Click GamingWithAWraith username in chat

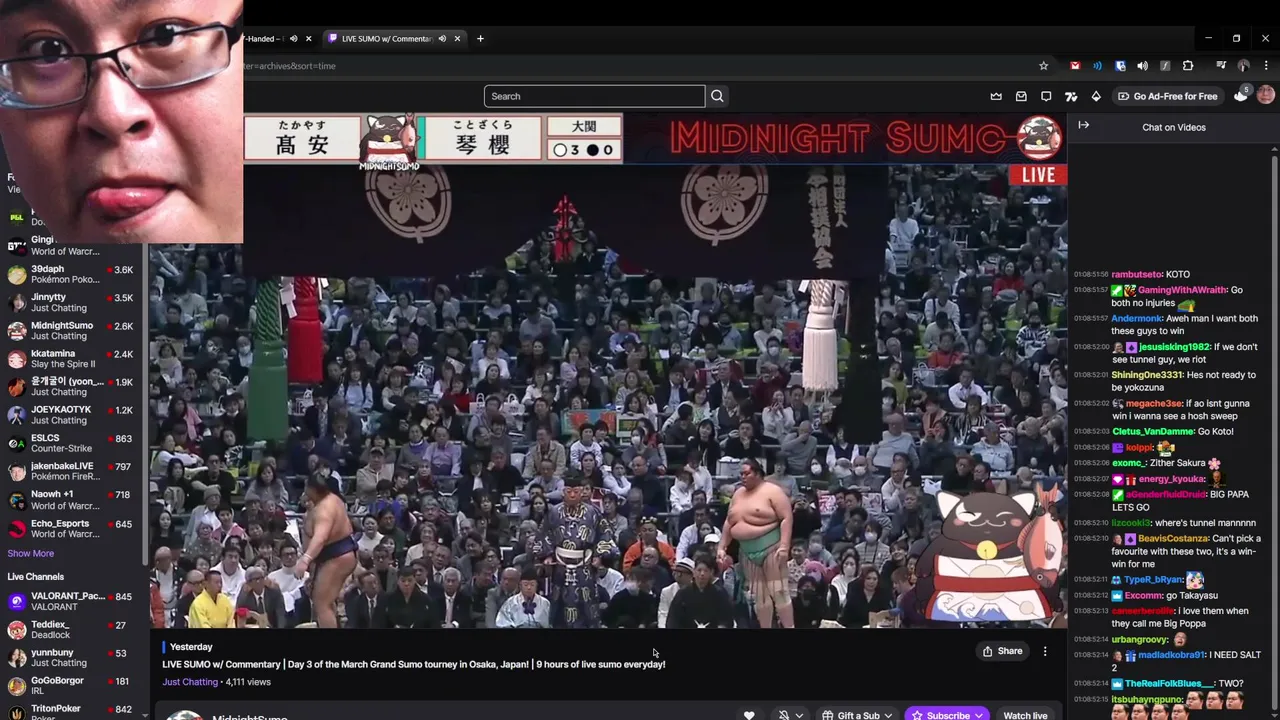click(x=1182, y=290)
